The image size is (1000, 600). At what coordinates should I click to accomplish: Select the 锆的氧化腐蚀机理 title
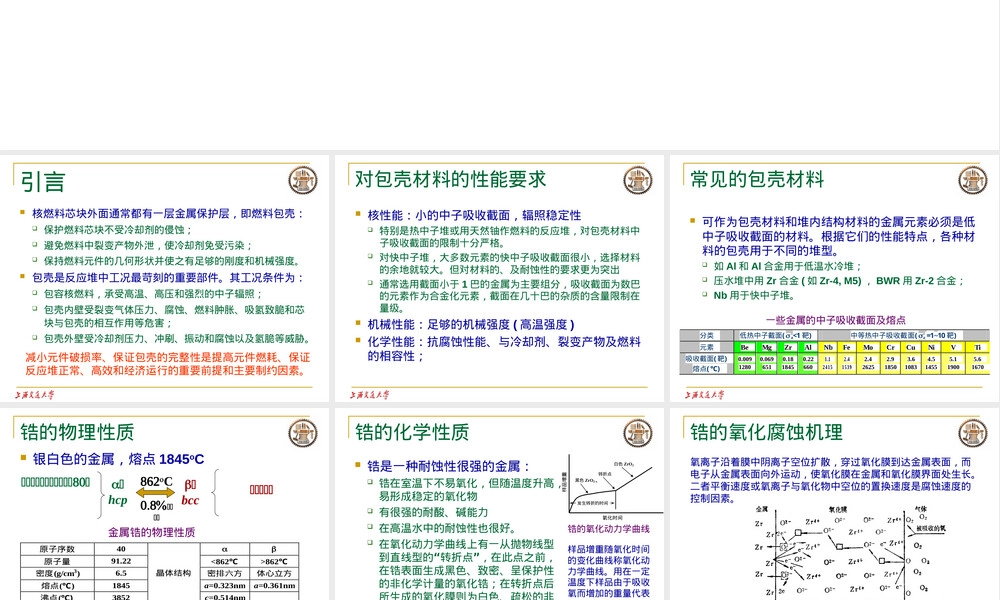pyautogui.click(x=766, y=432)
